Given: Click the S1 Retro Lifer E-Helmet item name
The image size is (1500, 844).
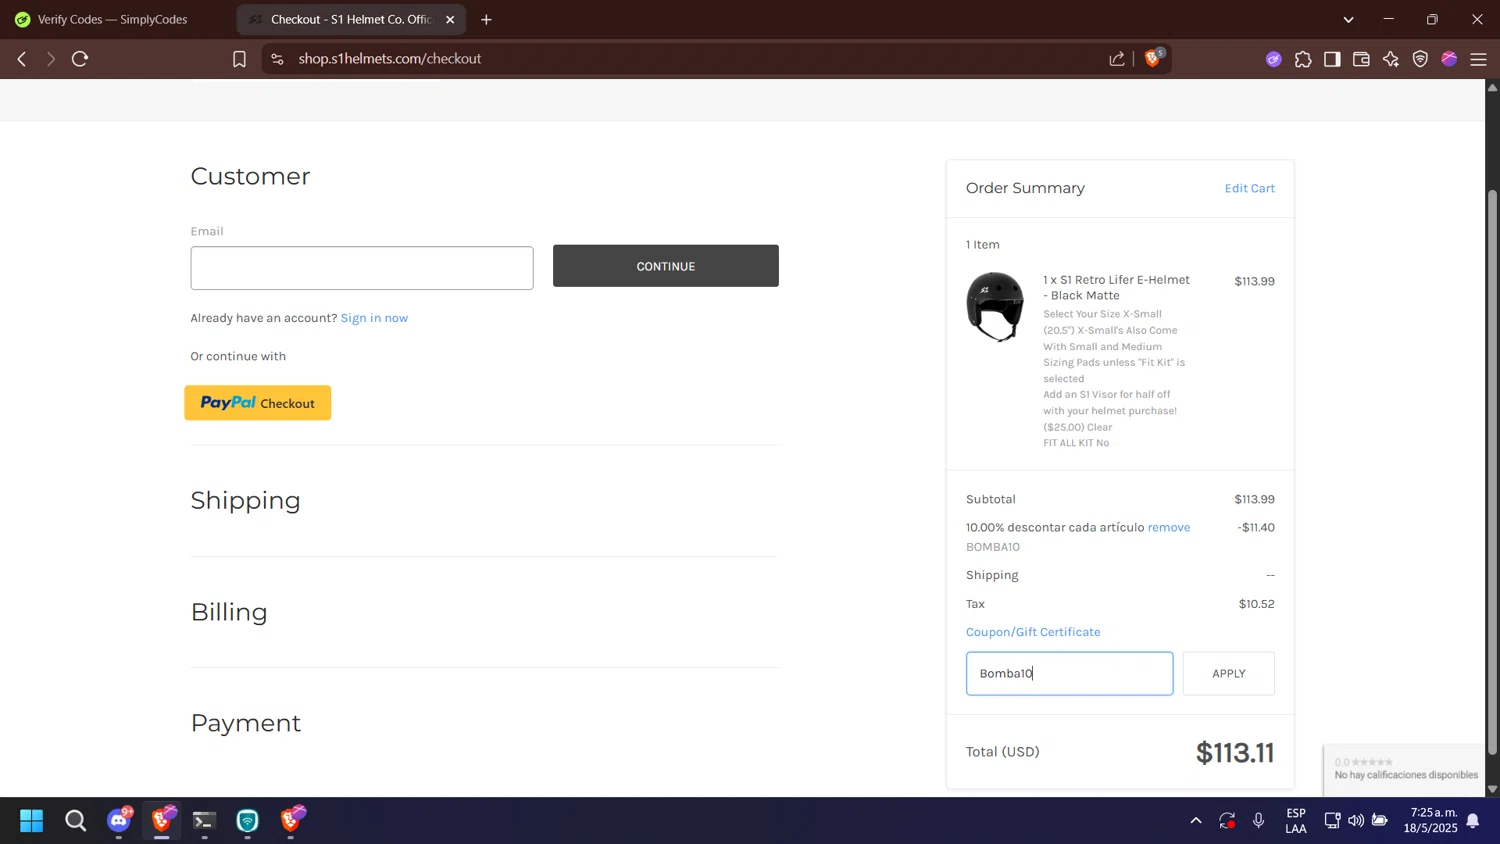Looking at the screenshot, I should coord(1116,287).
